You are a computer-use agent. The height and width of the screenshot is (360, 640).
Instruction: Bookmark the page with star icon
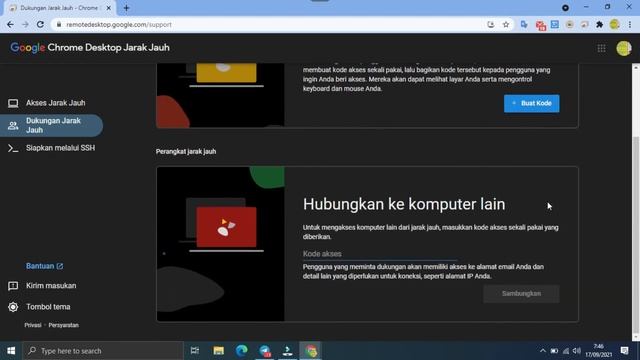[506, 24]
